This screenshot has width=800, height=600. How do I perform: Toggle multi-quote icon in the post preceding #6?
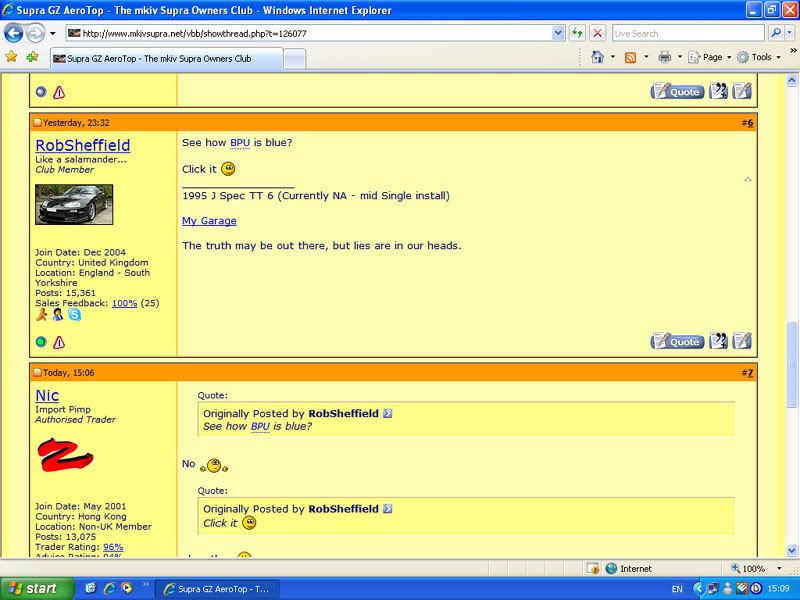(718, 91)
